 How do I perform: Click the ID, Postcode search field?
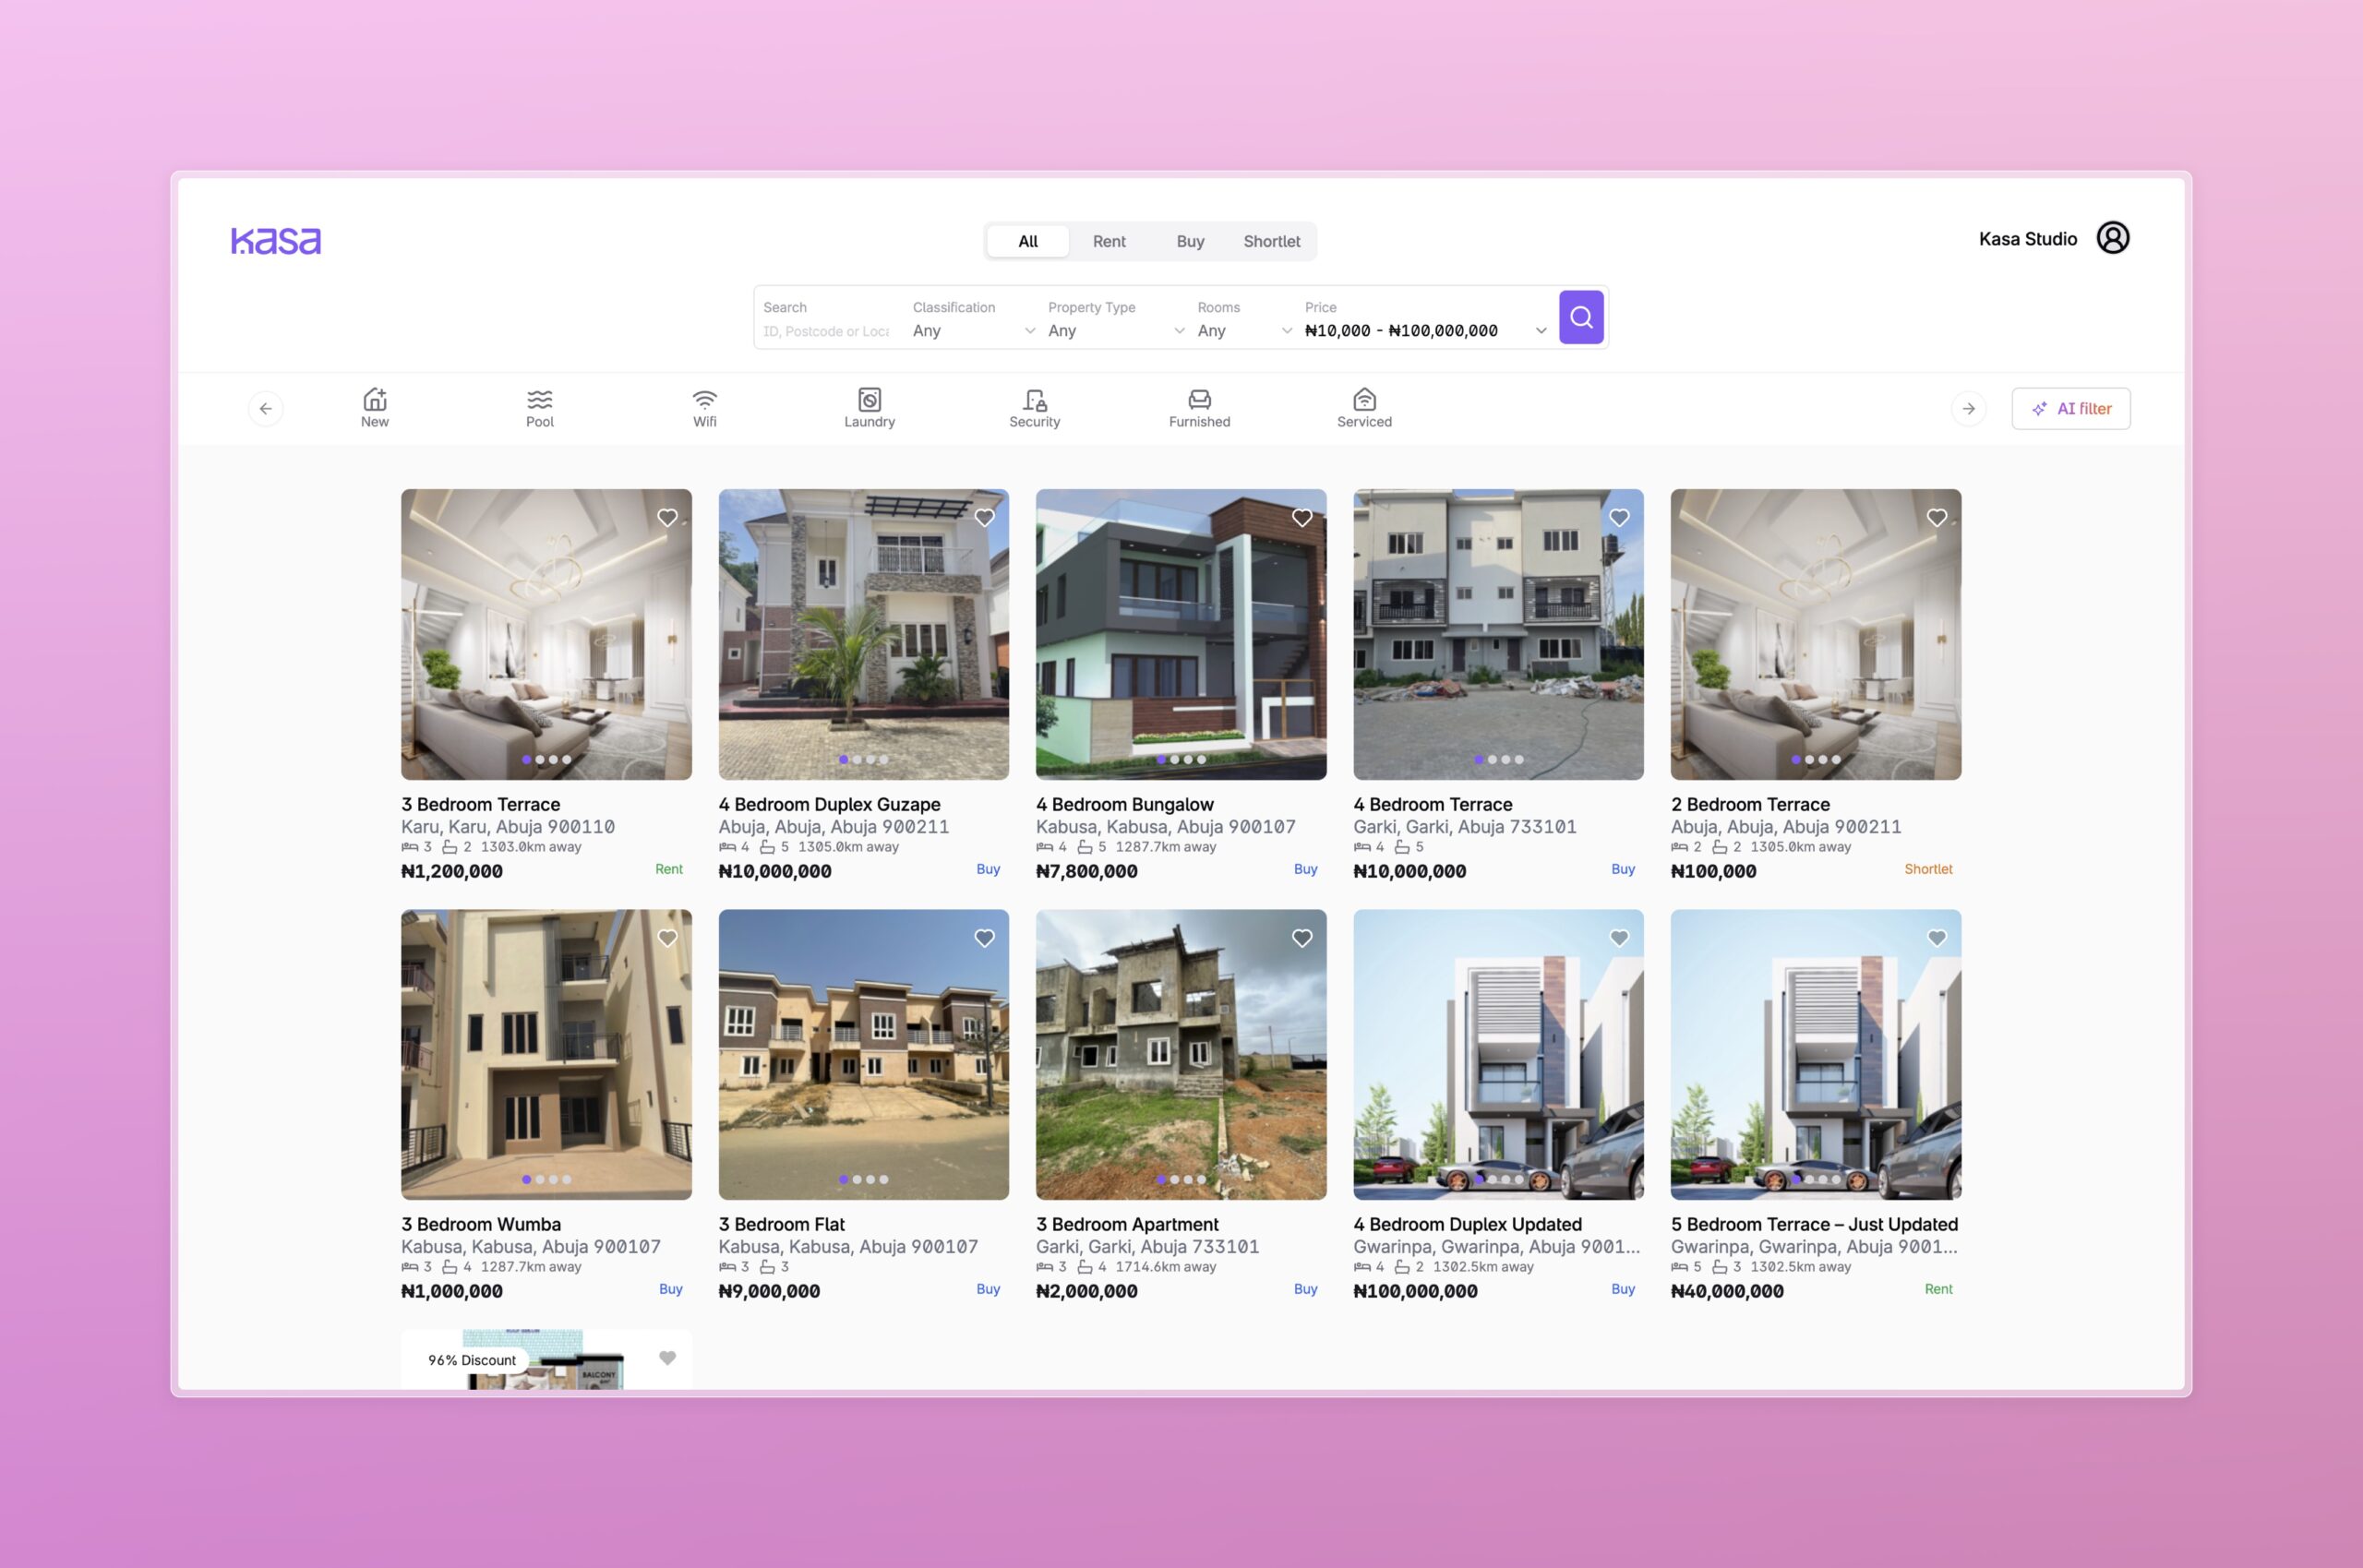(x=826, y=331)
